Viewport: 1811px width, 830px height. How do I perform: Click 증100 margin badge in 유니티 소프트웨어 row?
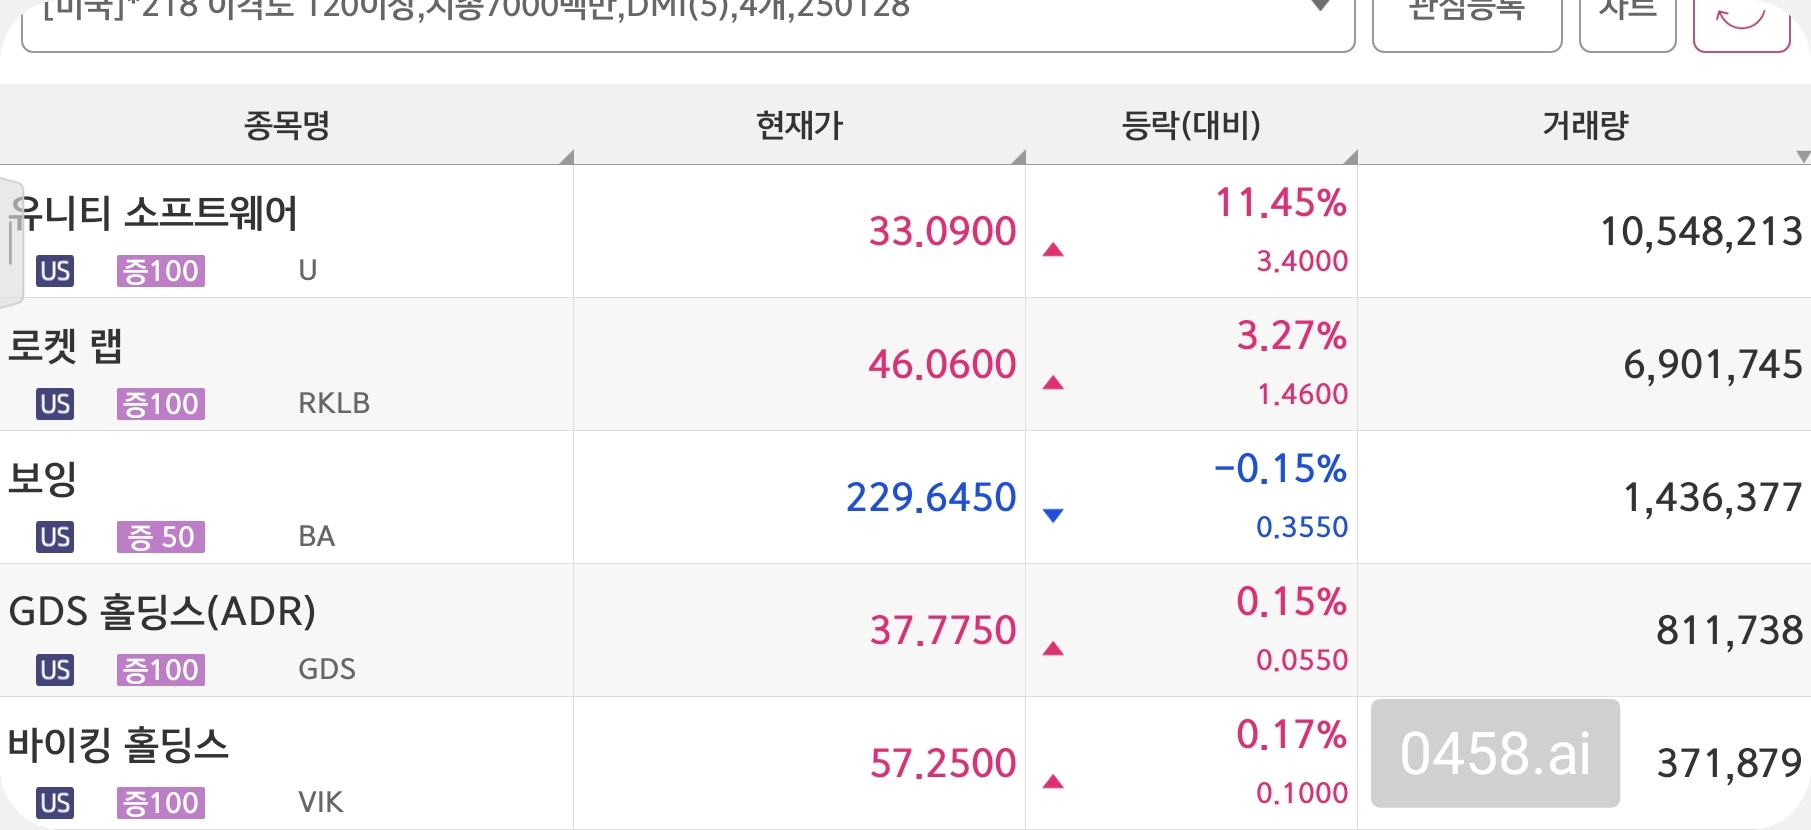coord(161,271)
